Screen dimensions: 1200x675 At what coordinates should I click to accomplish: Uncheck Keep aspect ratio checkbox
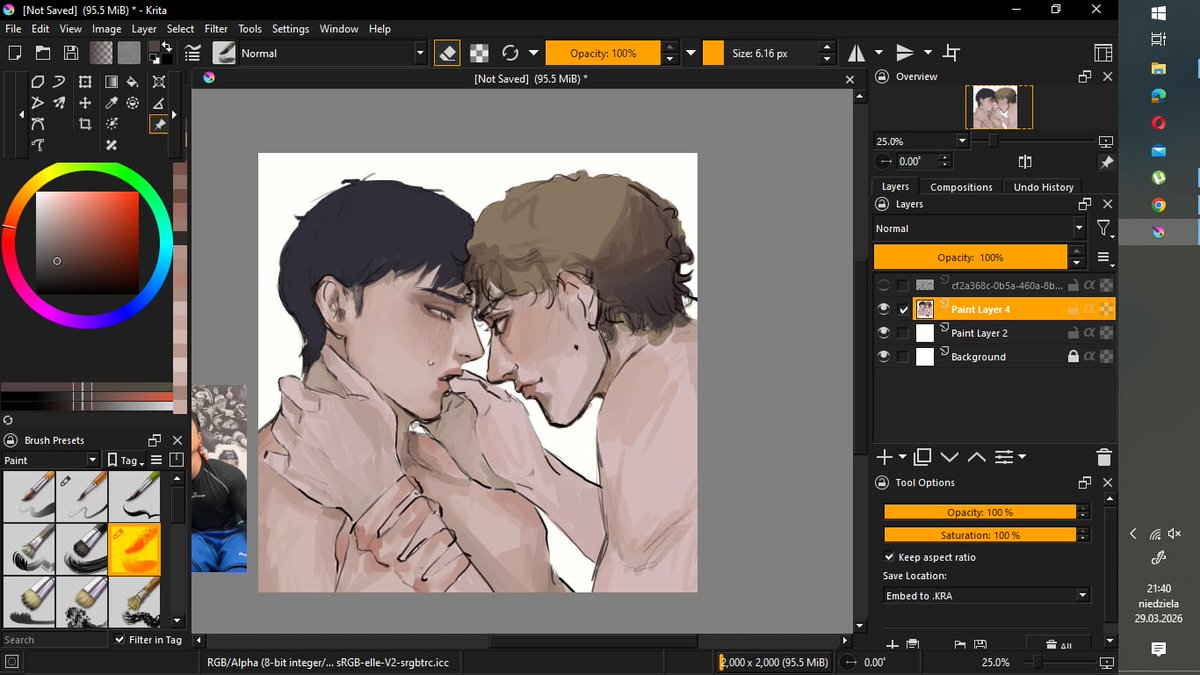click(889, 557)
